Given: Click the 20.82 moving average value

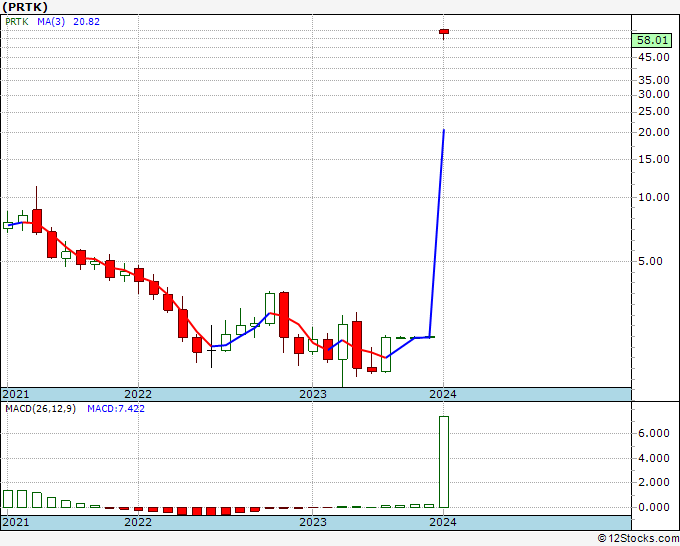Looking at the screenshot, I should coord(86,22).
